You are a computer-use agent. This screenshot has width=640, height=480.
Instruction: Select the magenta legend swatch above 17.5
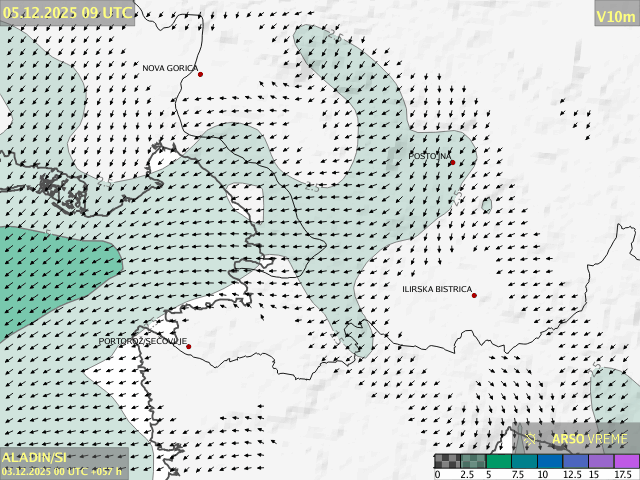click(626, 461)
